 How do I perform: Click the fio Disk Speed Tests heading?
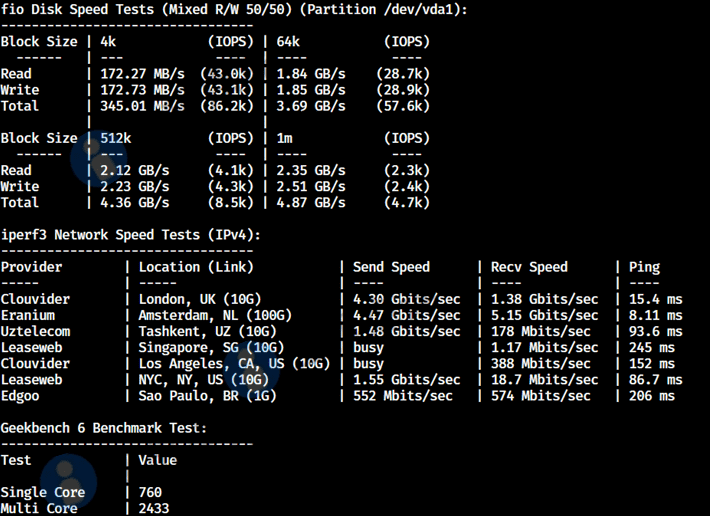[234, 9]
